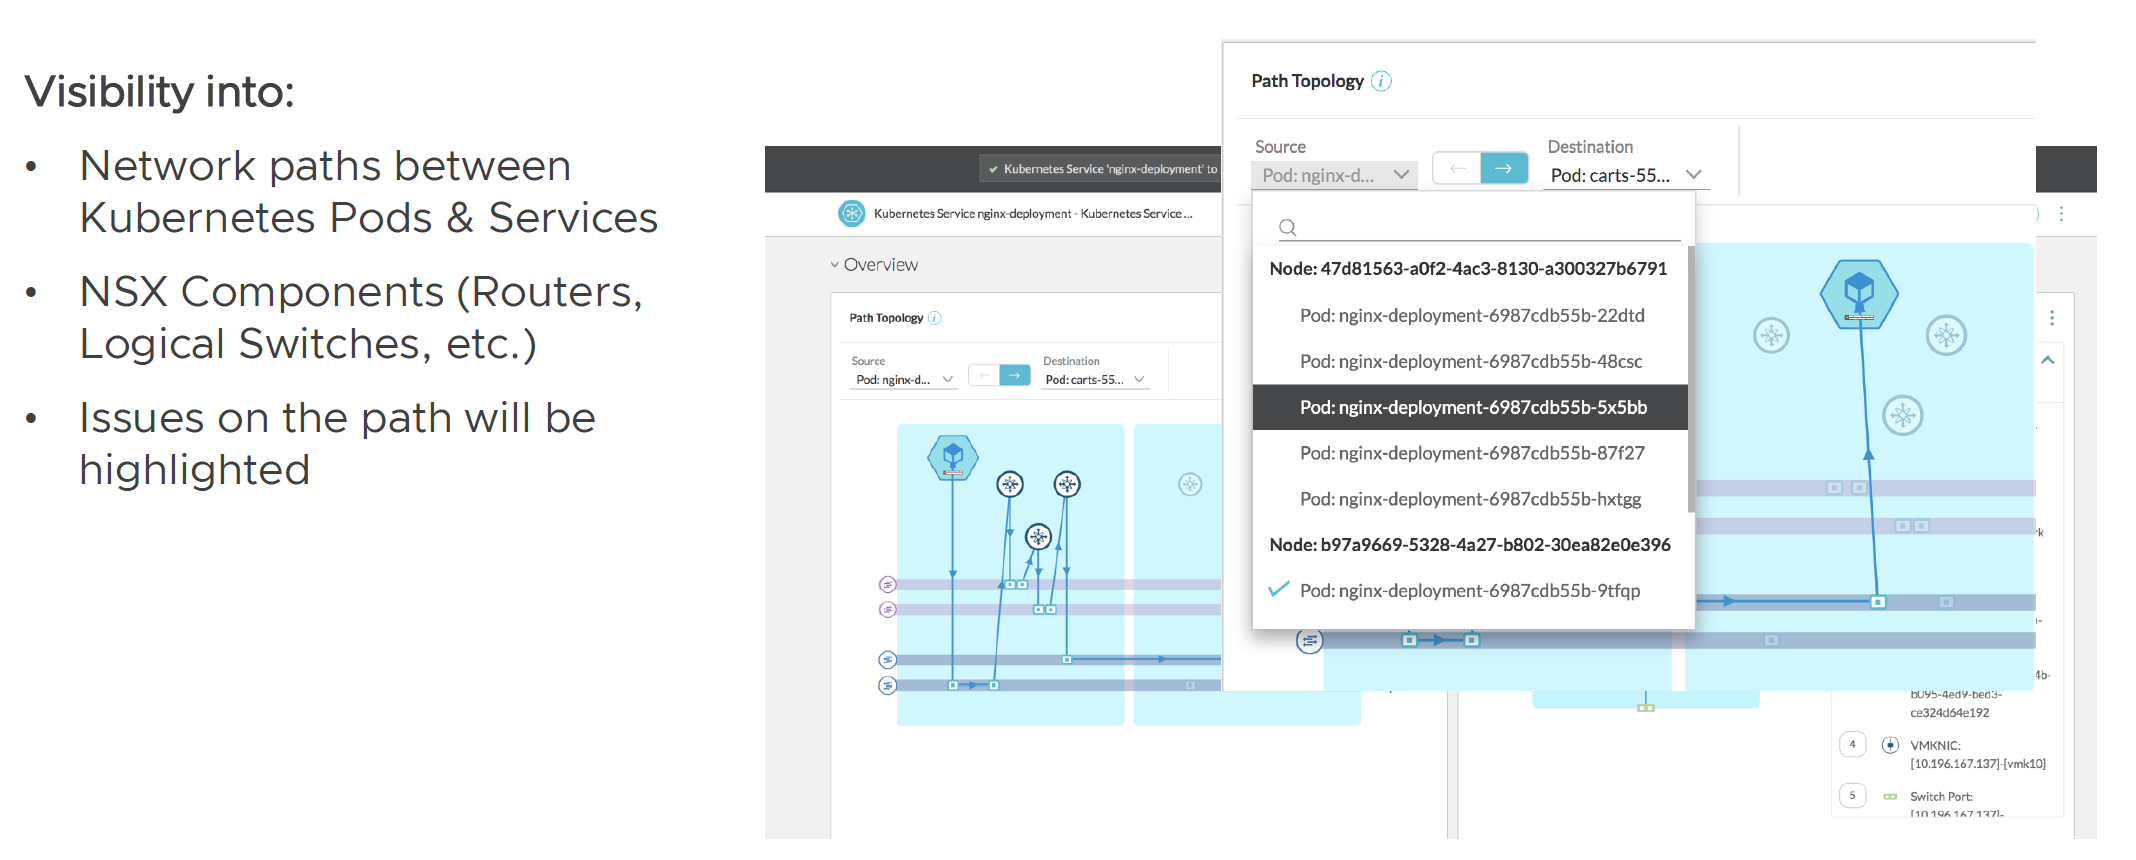Click the small hexagon pod icon in left topology
The width and height of the screenshot is (2136, 860).
(x=952, y=457)
